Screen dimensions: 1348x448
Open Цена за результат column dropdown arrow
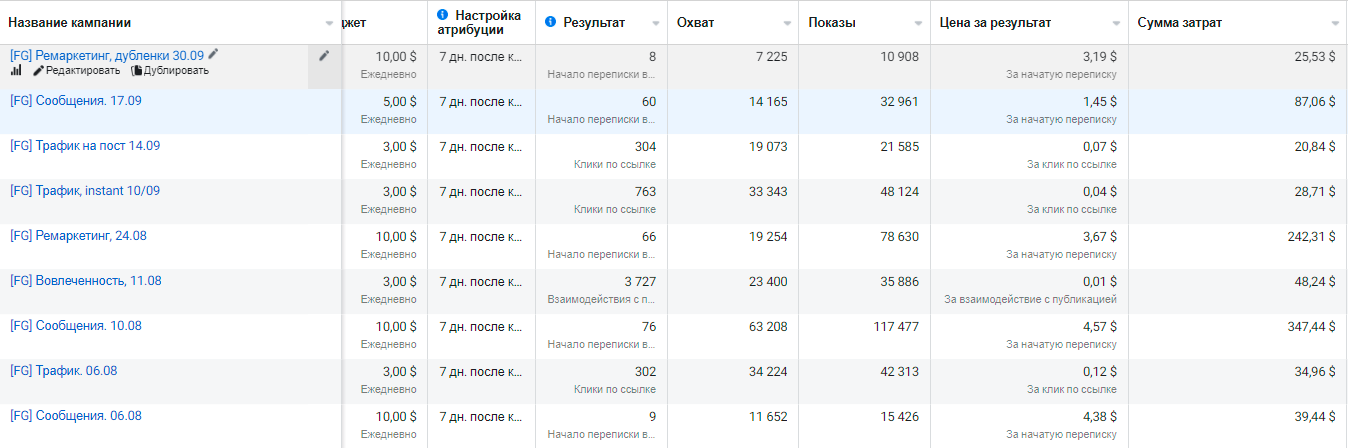click(1117, 23)
